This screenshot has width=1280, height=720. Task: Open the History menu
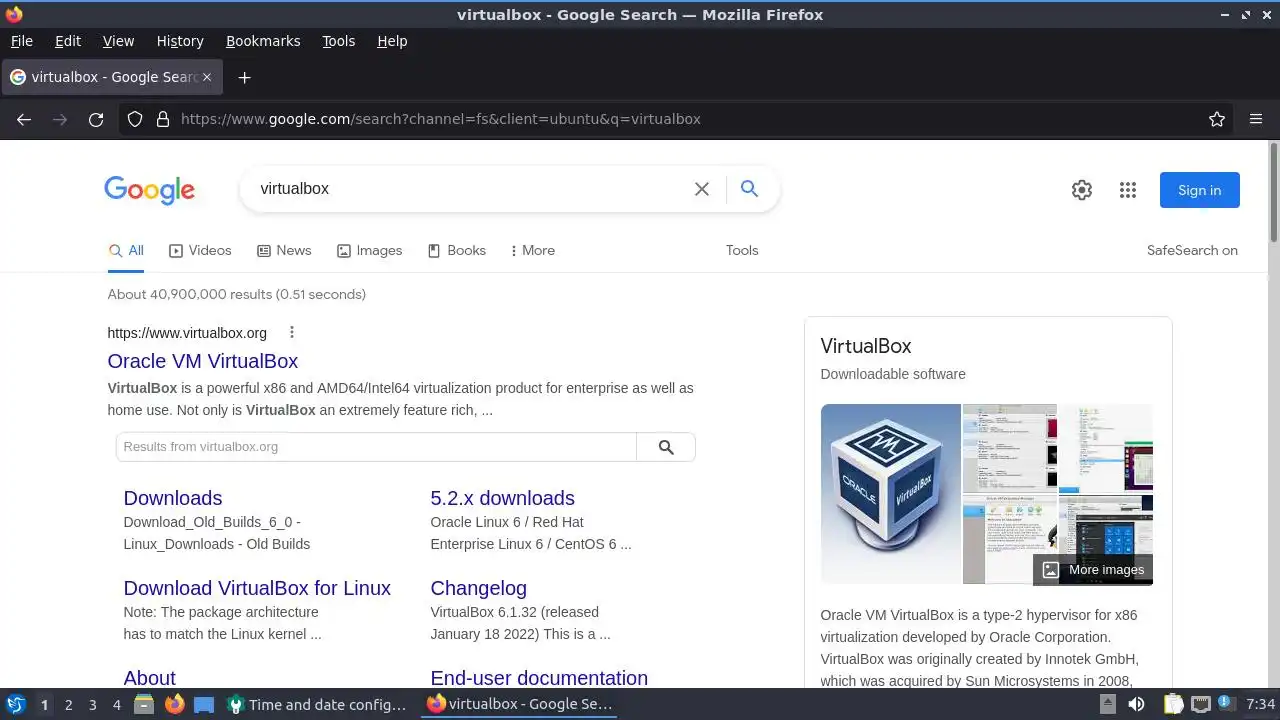click(x=180, y=41)
